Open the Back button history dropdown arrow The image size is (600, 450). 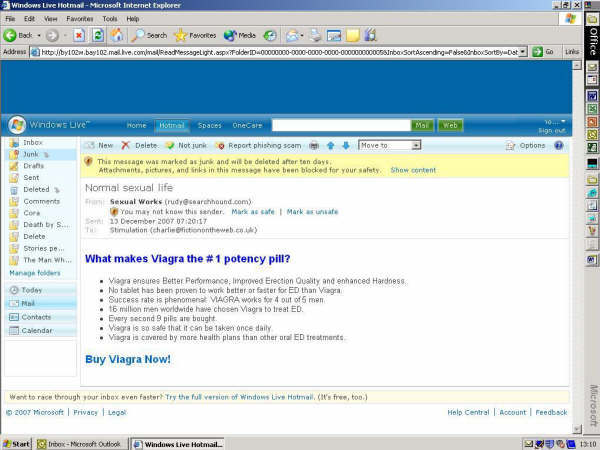point(39,36)
